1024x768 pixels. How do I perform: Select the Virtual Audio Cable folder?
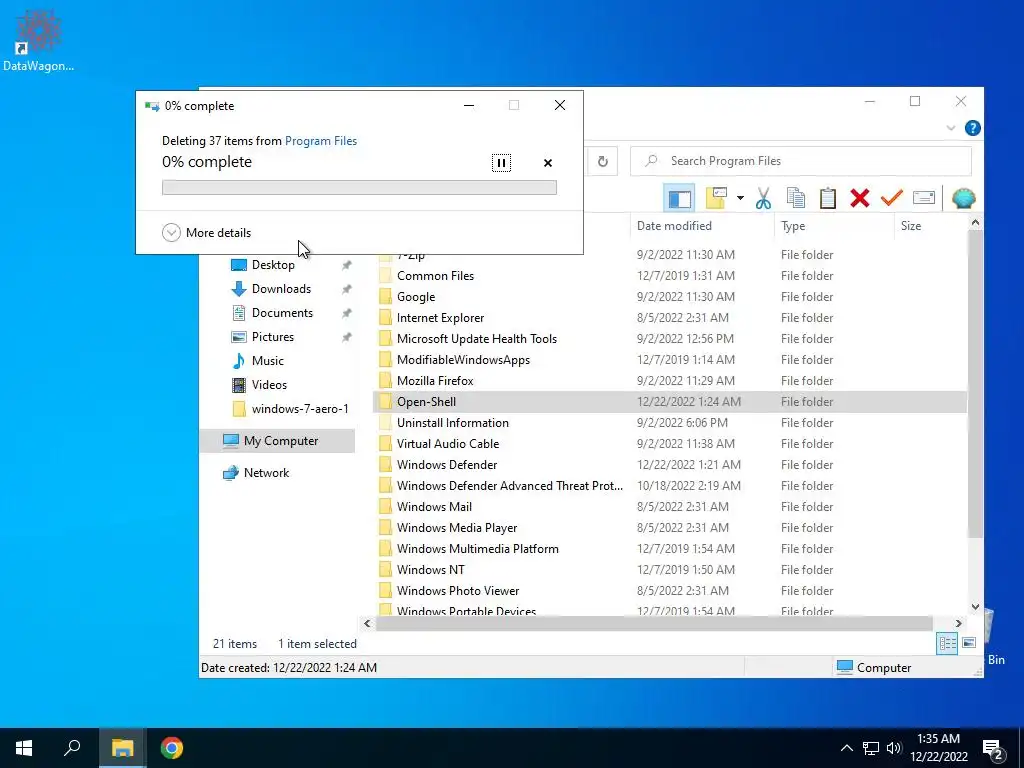(x=447, y=443)
